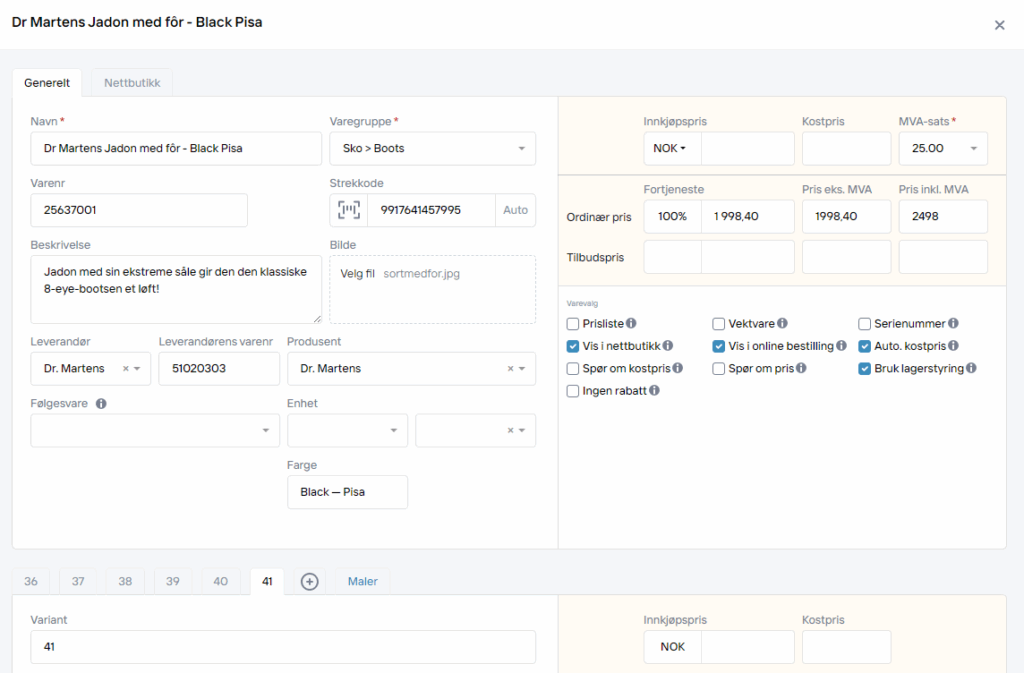The image size is (1024, 673).
Task: Click the Auto barcode button
Action: [x=515, y=210]
